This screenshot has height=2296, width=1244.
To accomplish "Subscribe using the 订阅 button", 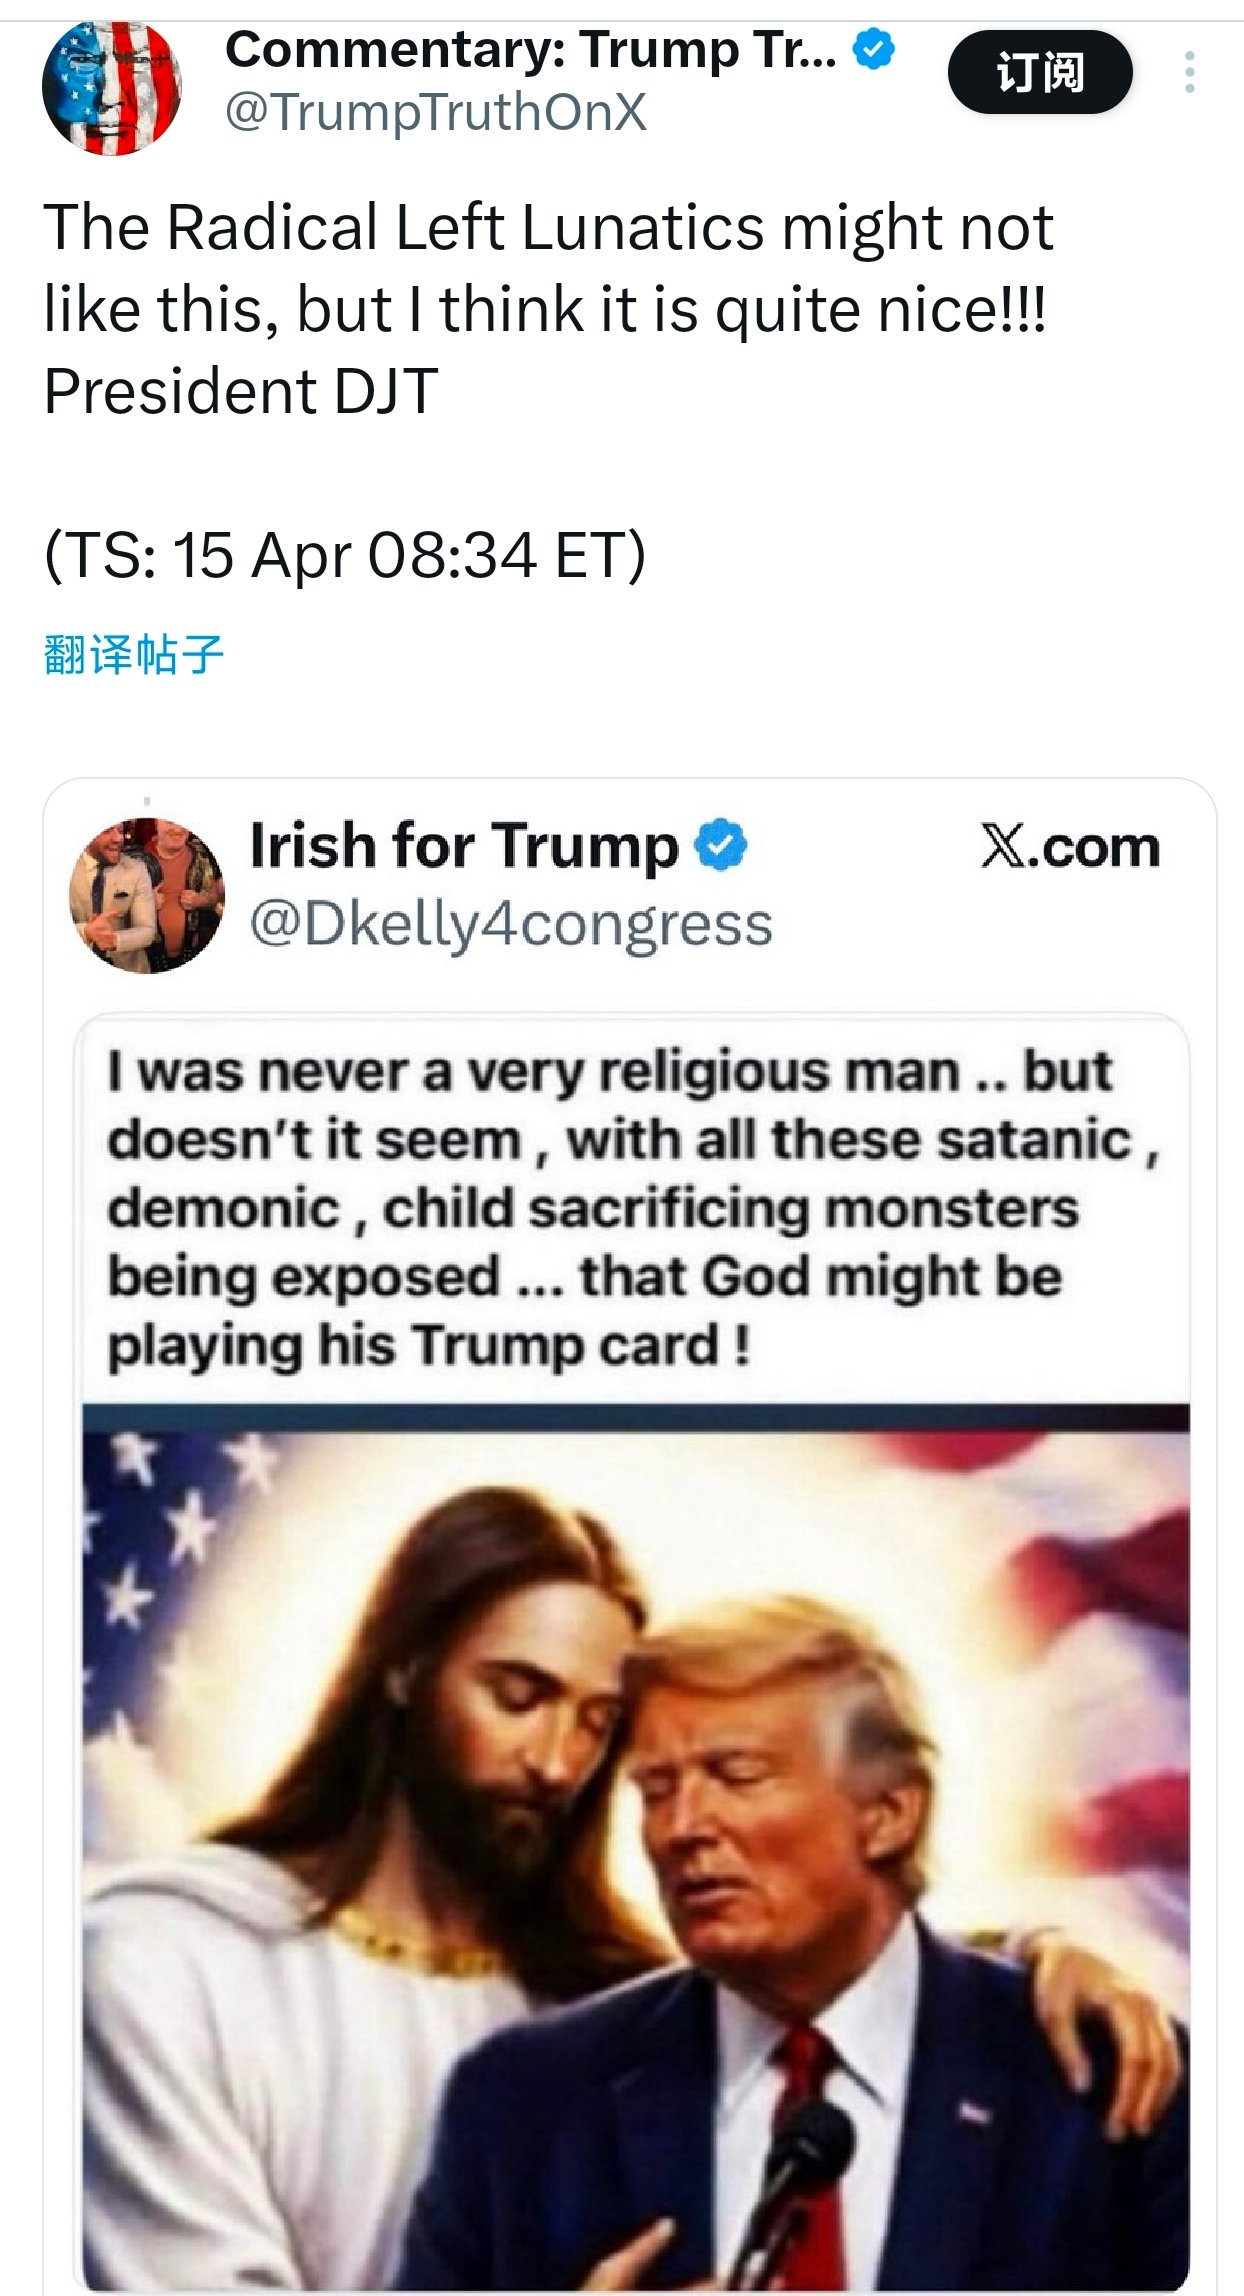I will (x=1040, y=73).
